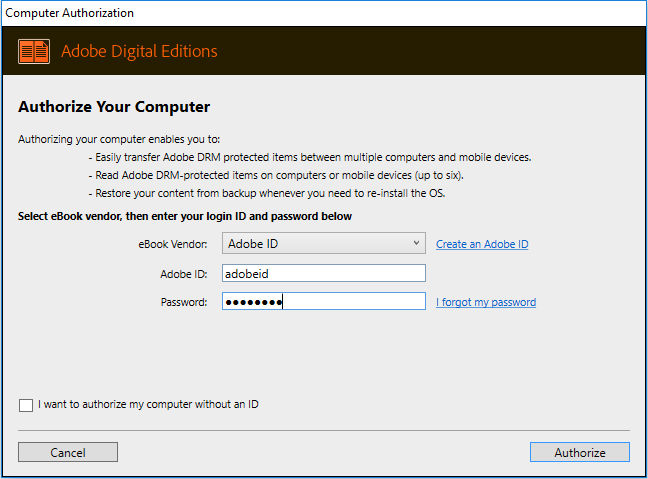This screenshot has height=479, width=648.
Task: Focus the Adobe ID text field
Action: coord(324,273)
